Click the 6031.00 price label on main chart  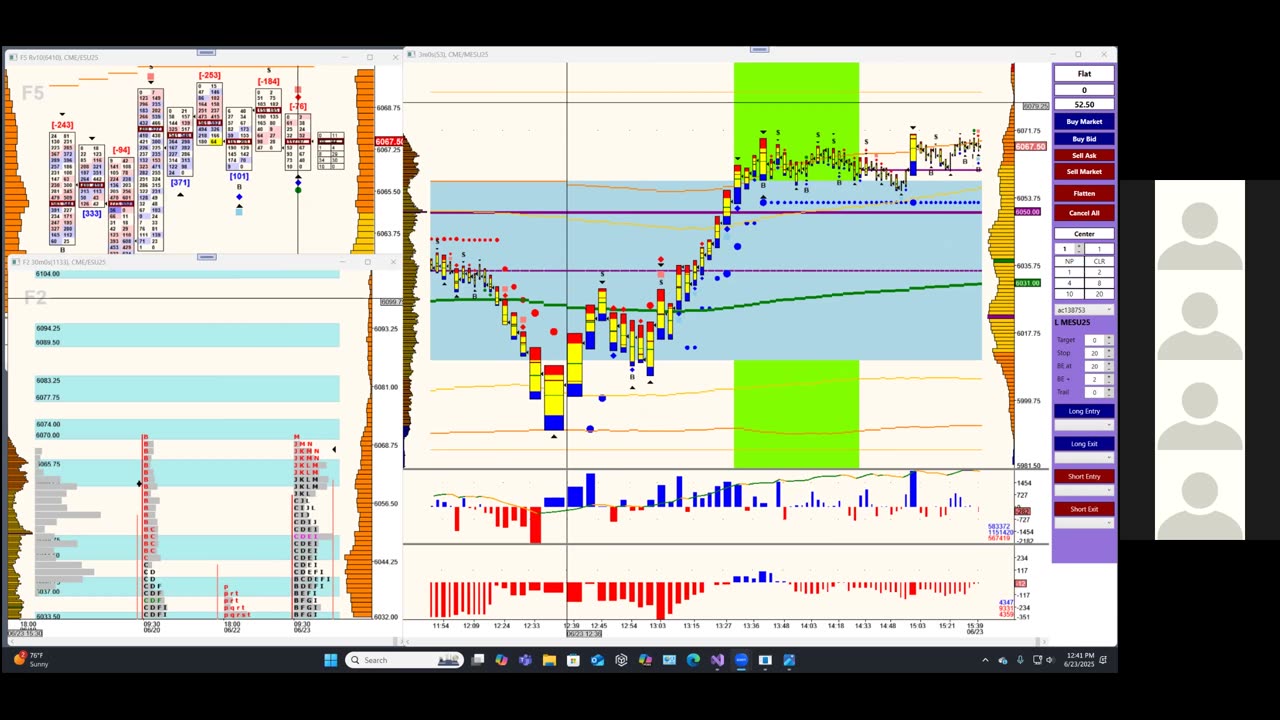coord(1028,283)
